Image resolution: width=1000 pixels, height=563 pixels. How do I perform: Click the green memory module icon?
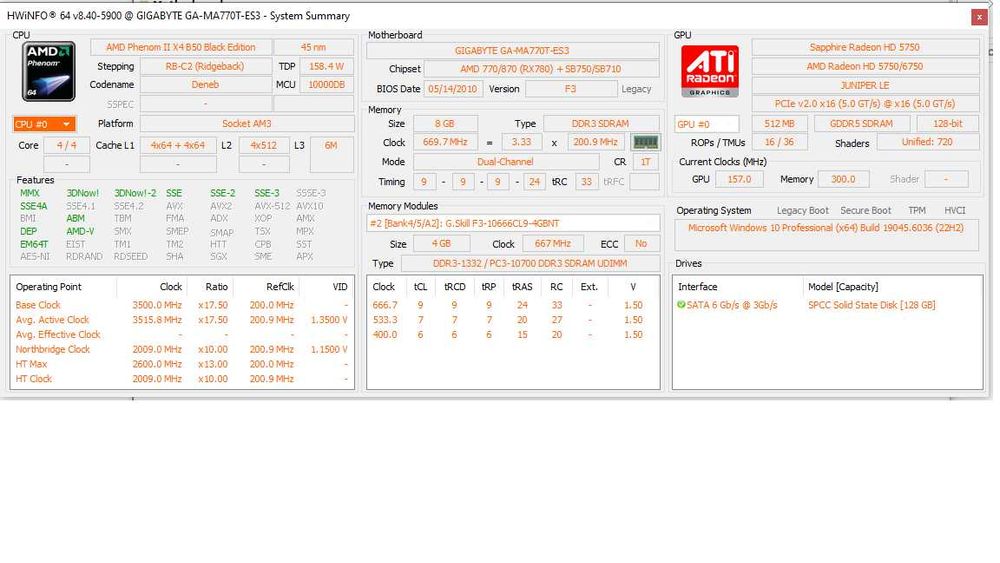pos(645,143)
